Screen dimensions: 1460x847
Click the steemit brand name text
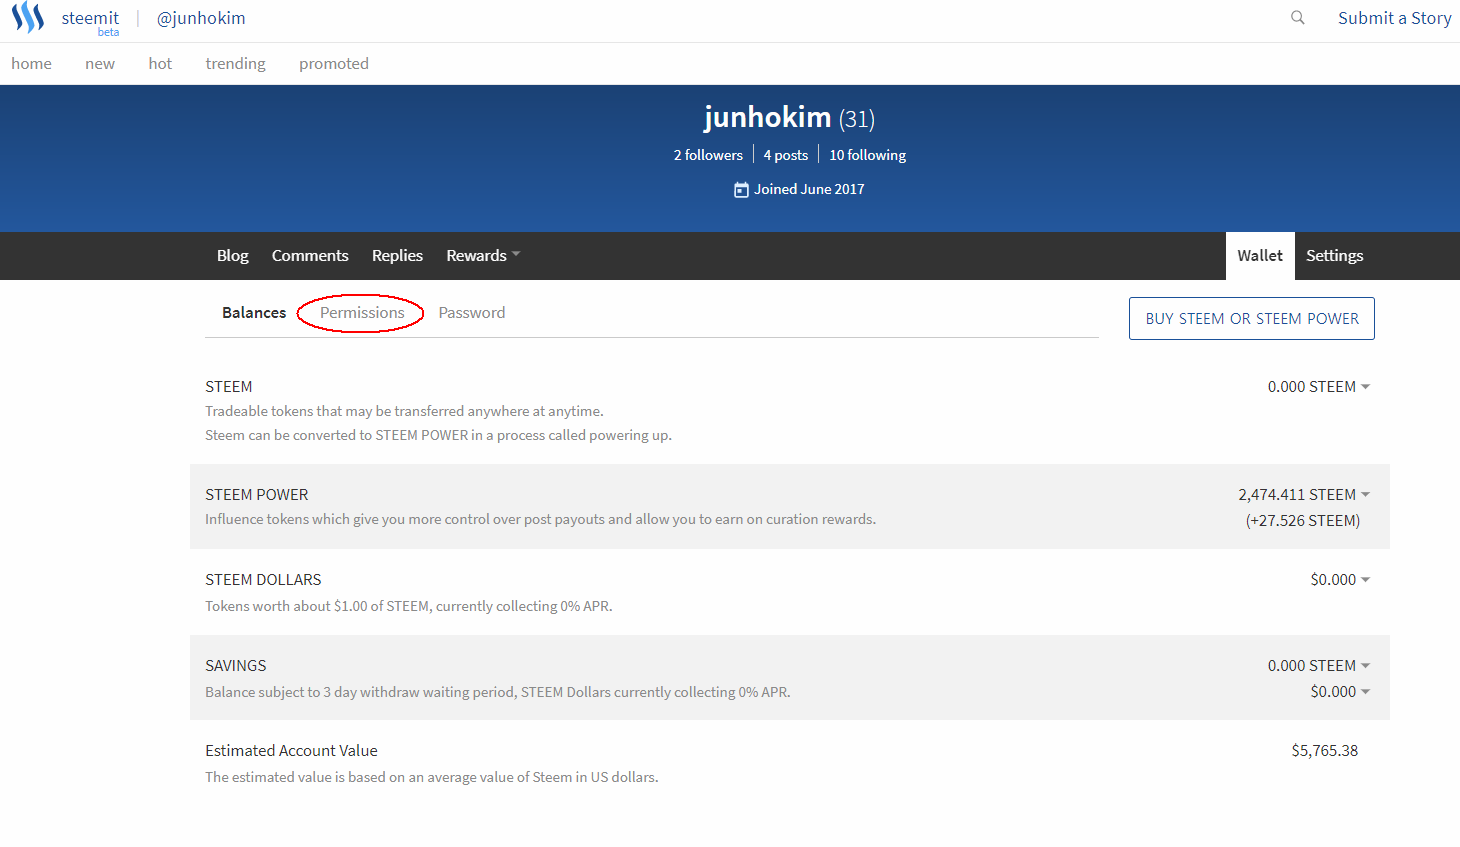(x=90, y=18)
